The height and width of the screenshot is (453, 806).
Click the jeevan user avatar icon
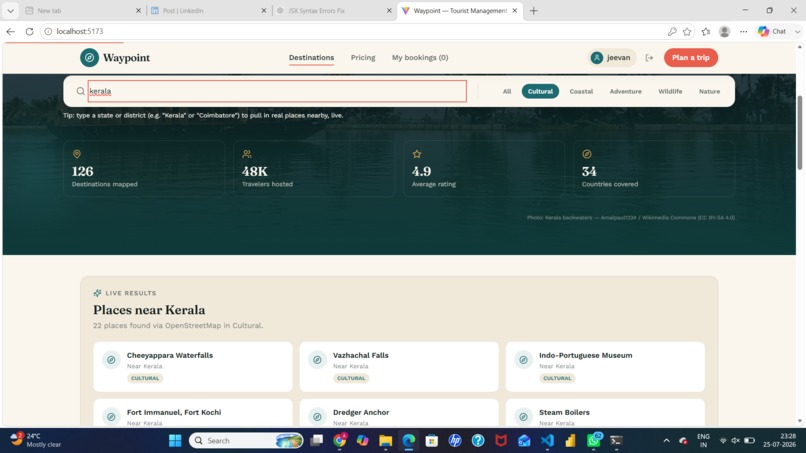point(597,58)
